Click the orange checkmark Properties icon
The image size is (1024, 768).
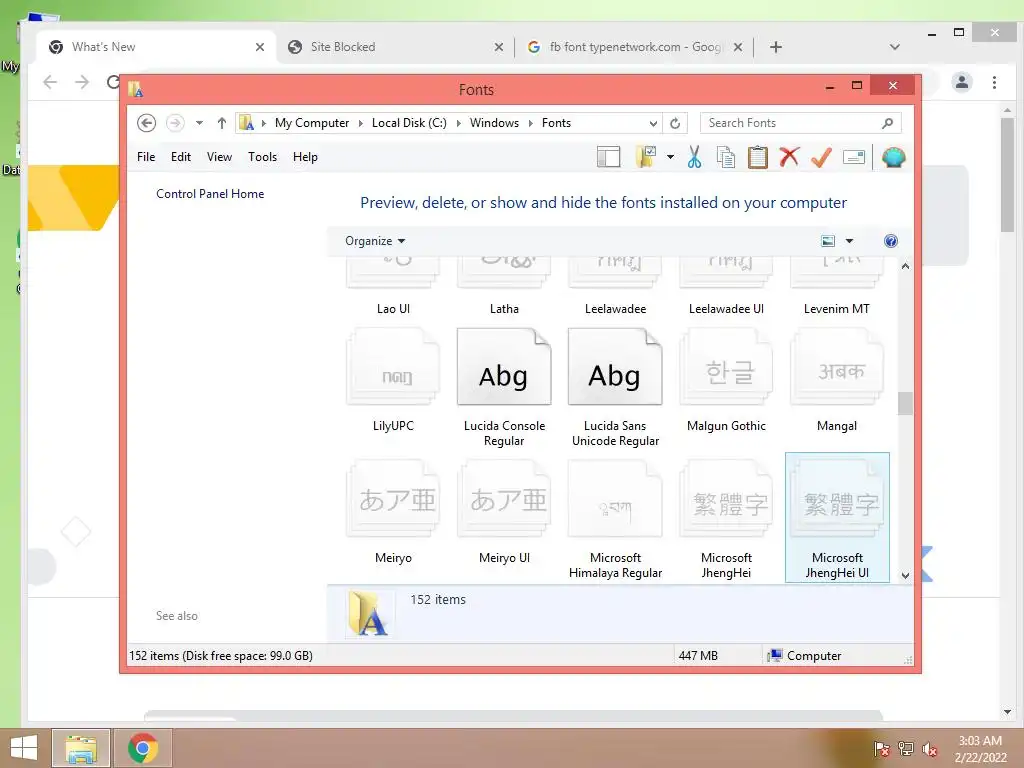pos(822,157)
